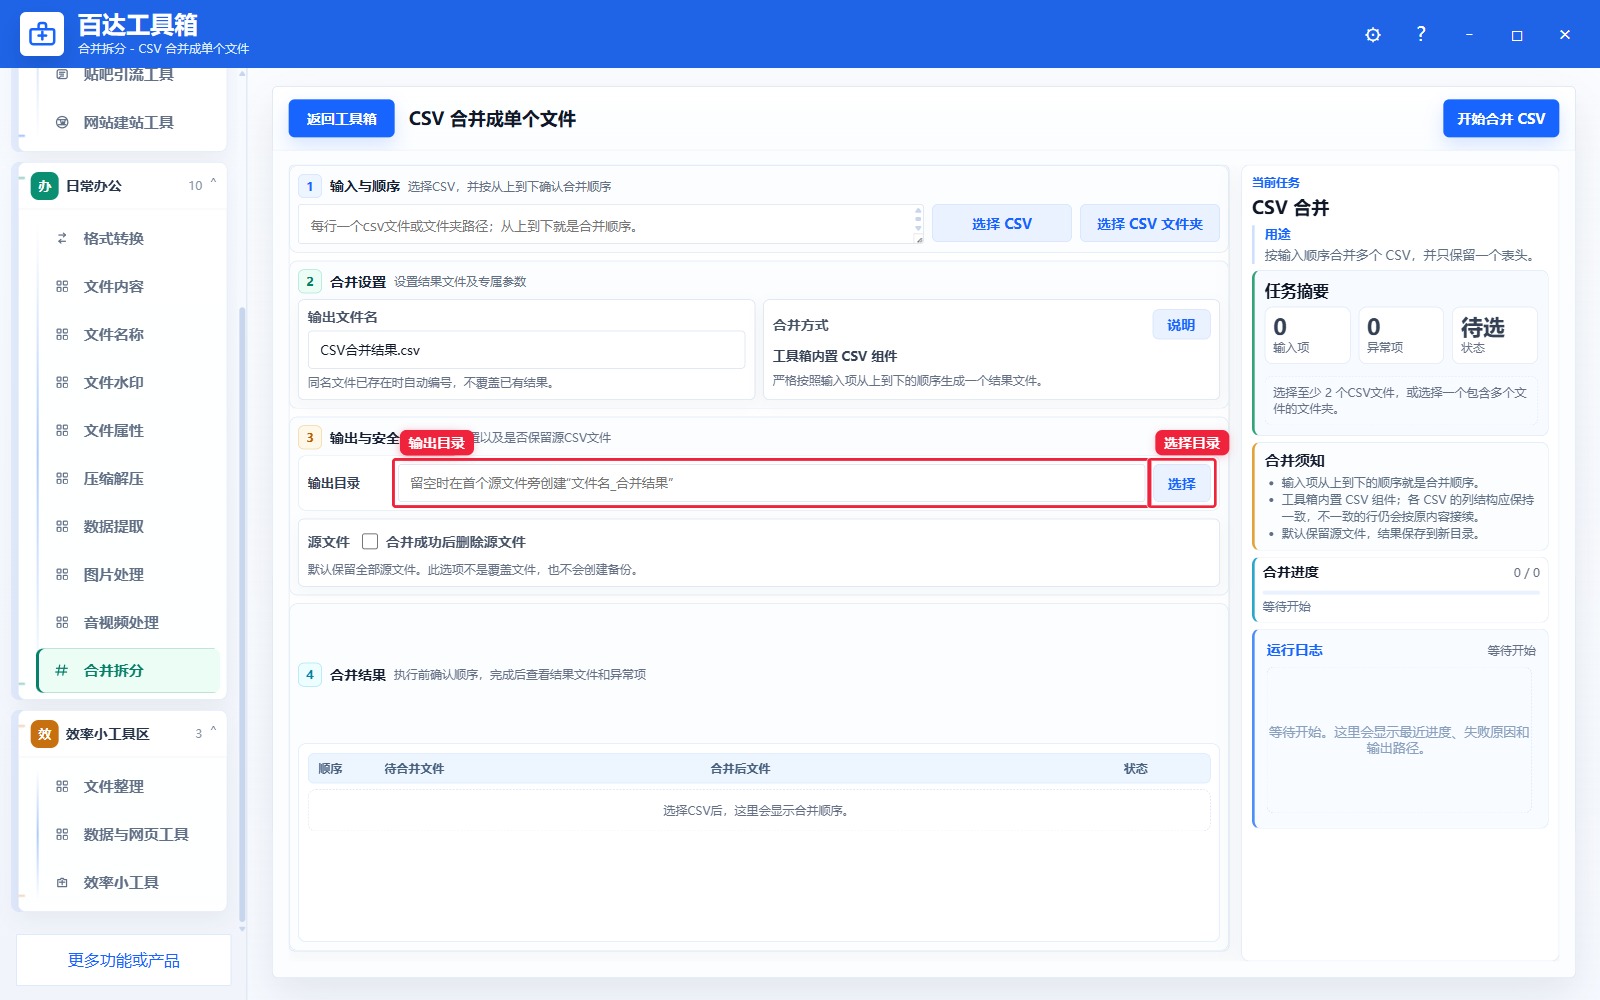Viewport: 1600px width, 1000px height.
Task: Click the green 日常办公 category icon
Action: (45, 186)
